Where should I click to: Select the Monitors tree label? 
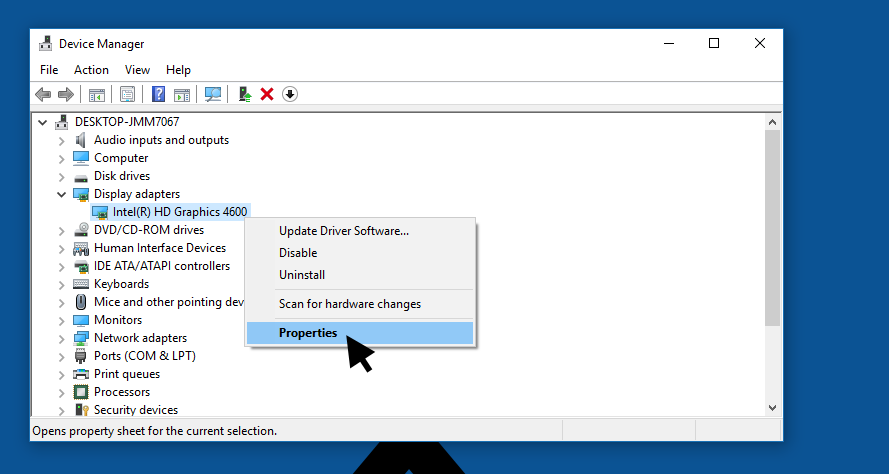coord(118,320)
